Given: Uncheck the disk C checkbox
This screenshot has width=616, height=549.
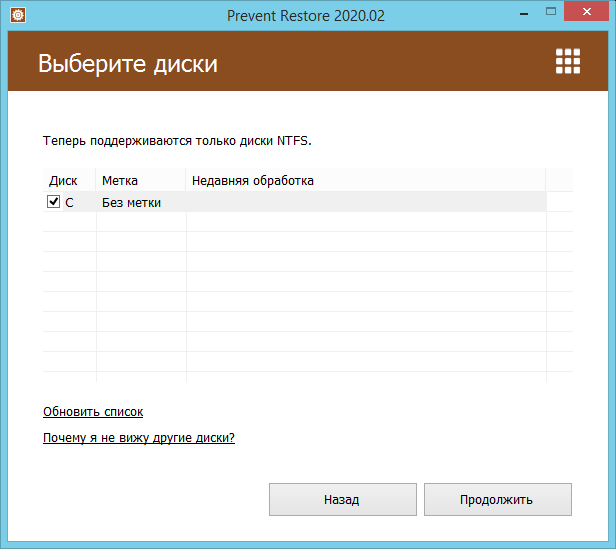Looking at the screenshot, I should click(53, 202).
